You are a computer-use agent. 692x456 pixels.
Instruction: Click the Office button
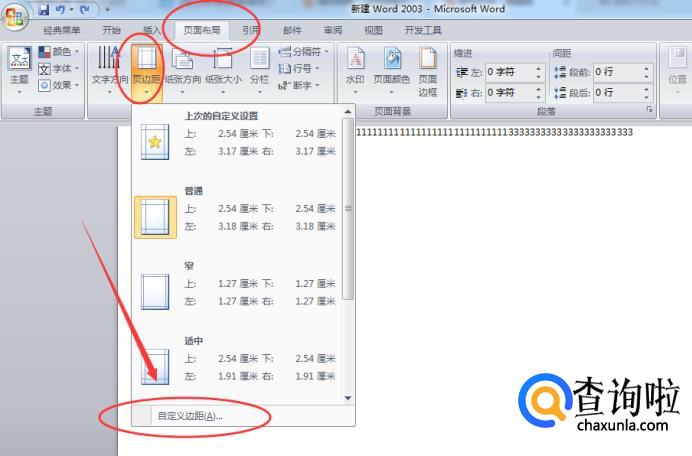point(14,17)
